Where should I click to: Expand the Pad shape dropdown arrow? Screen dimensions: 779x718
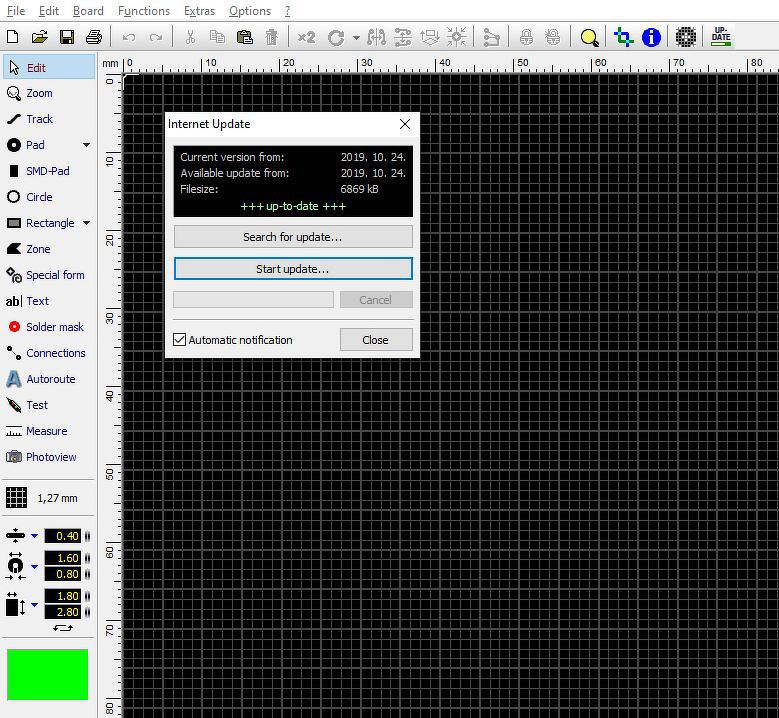pyautogui.click(x=86, y=145)
